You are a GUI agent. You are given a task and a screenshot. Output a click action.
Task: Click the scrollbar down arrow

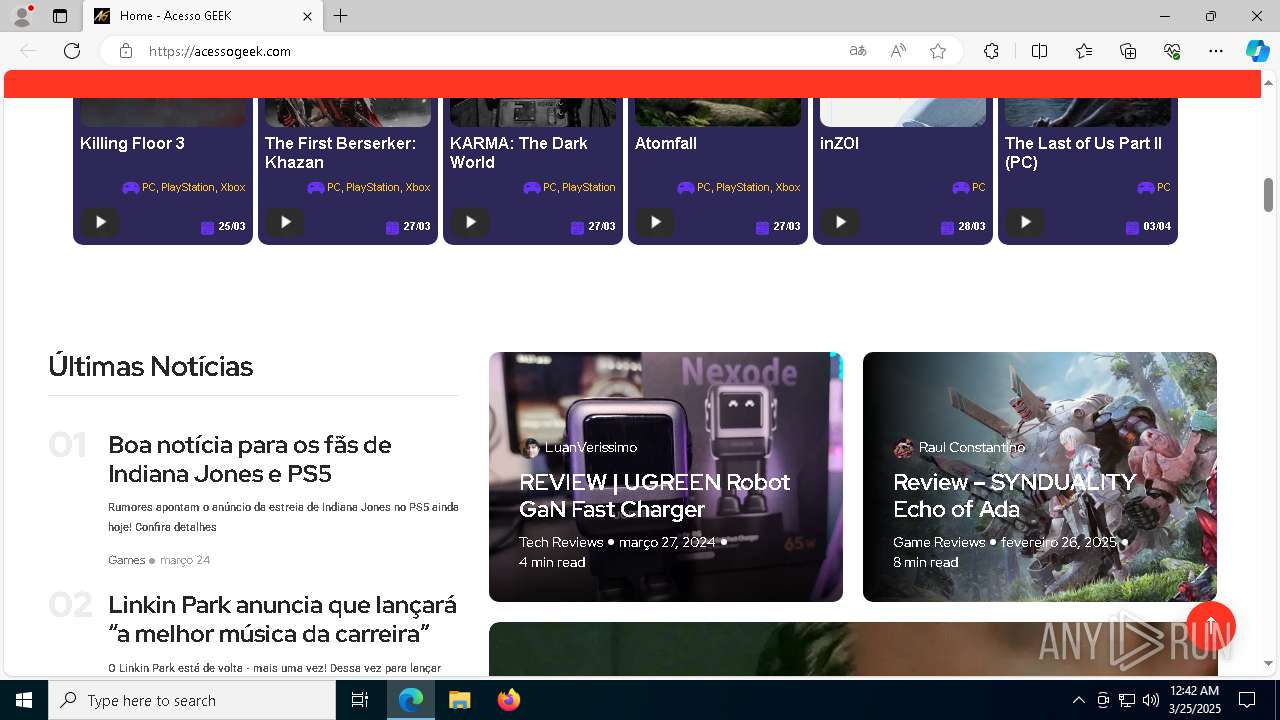[x=1268, y=663]
